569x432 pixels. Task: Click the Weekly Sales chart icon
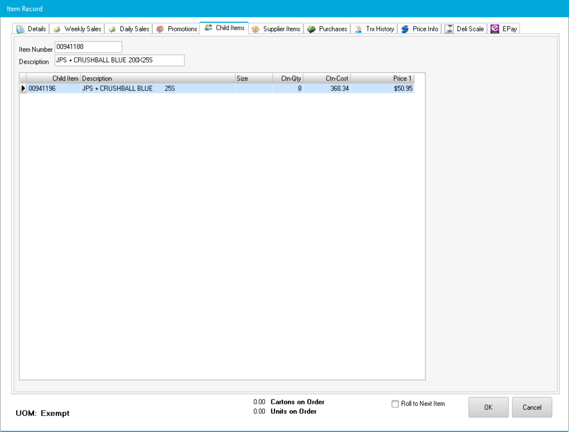(x=57, y=29)
